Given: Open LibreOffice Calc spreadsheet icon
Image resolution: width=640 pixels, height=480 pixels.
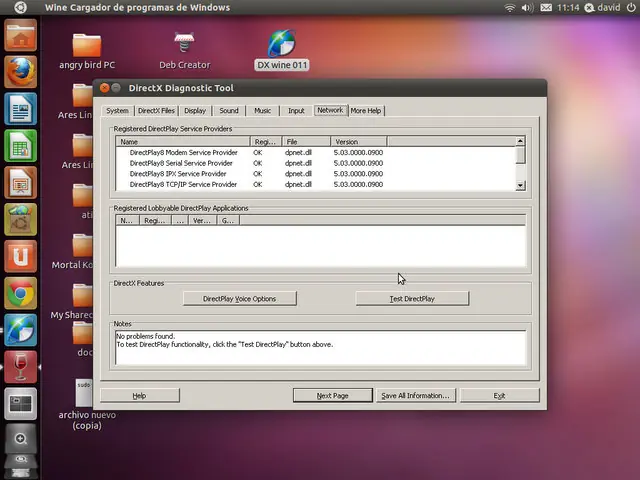Looking at the screenshot, I should [x=20, y=146].
